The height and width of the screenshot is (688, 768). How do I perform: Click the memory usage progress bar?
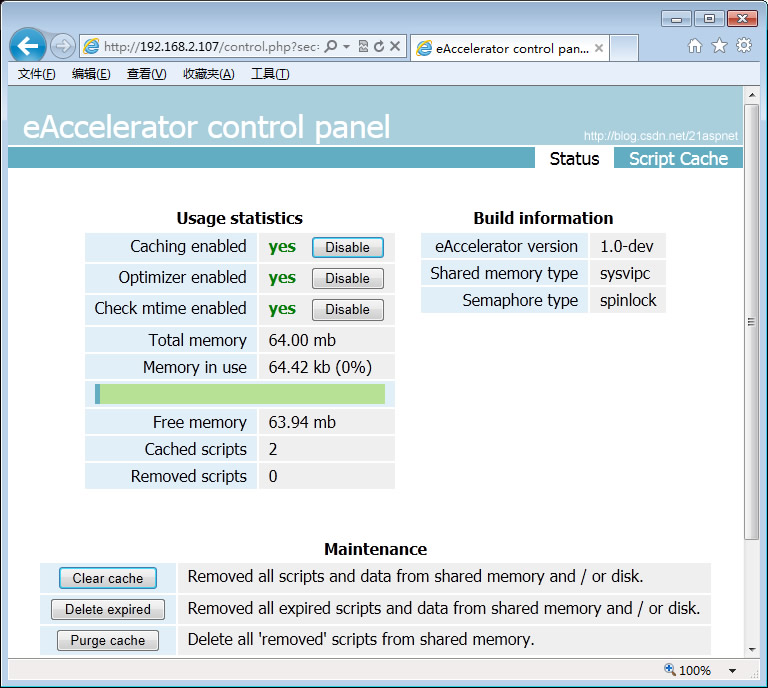pyautogui.click(x=240, y=394)
